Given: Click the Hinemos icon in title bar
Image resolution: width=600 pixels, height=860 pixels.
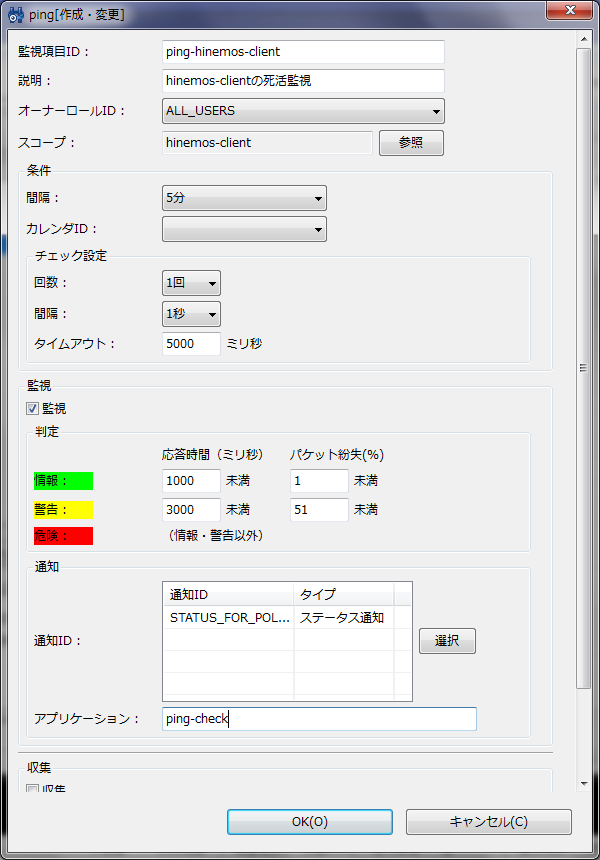Looking at the screenshot, I should click(16, 15).
